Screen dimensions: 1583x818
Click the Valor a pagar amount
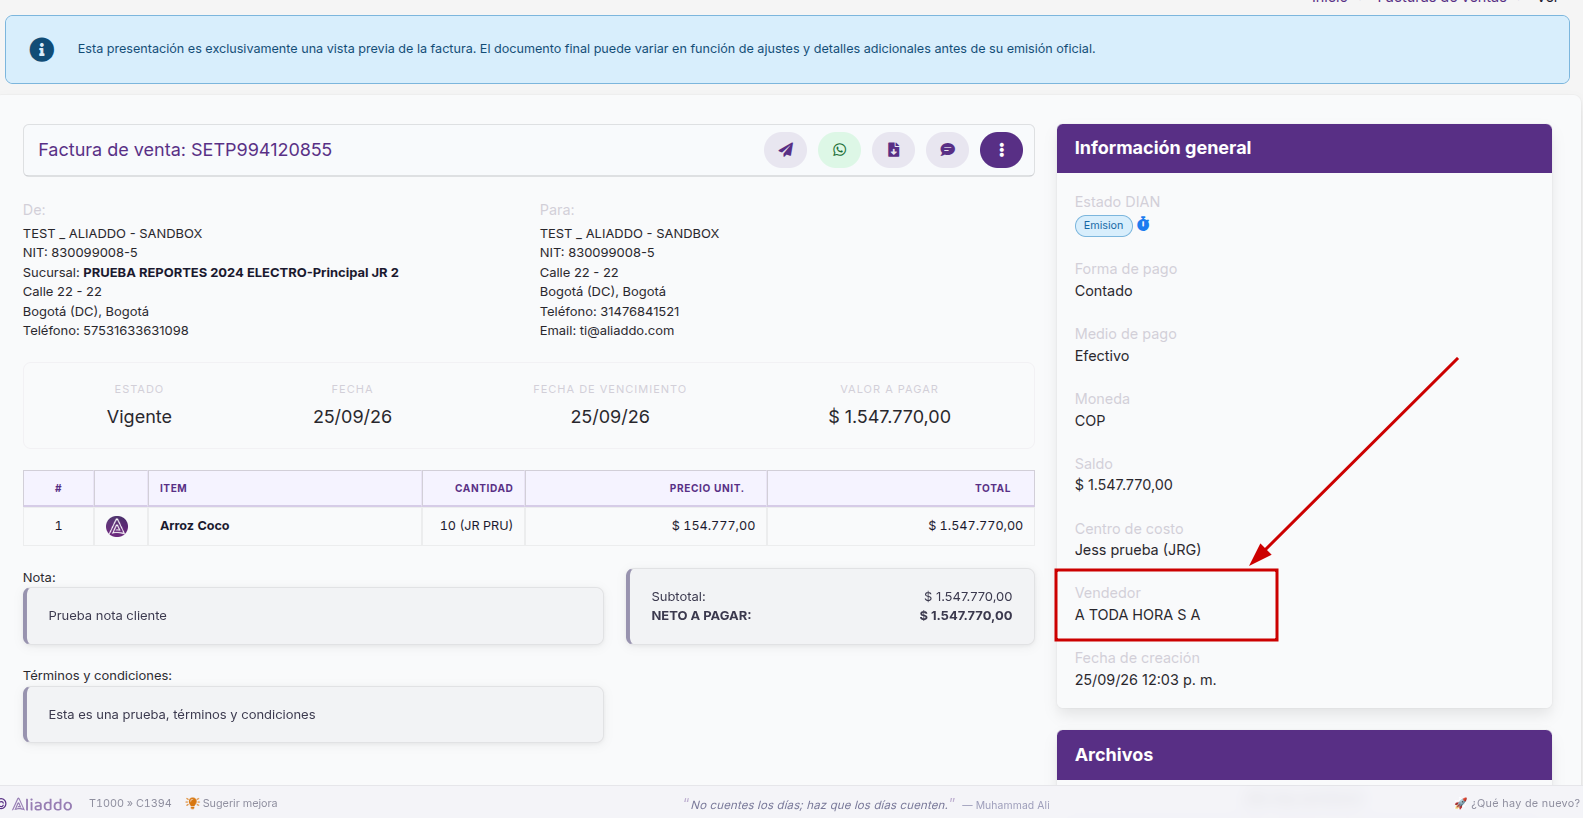(890, 417)
